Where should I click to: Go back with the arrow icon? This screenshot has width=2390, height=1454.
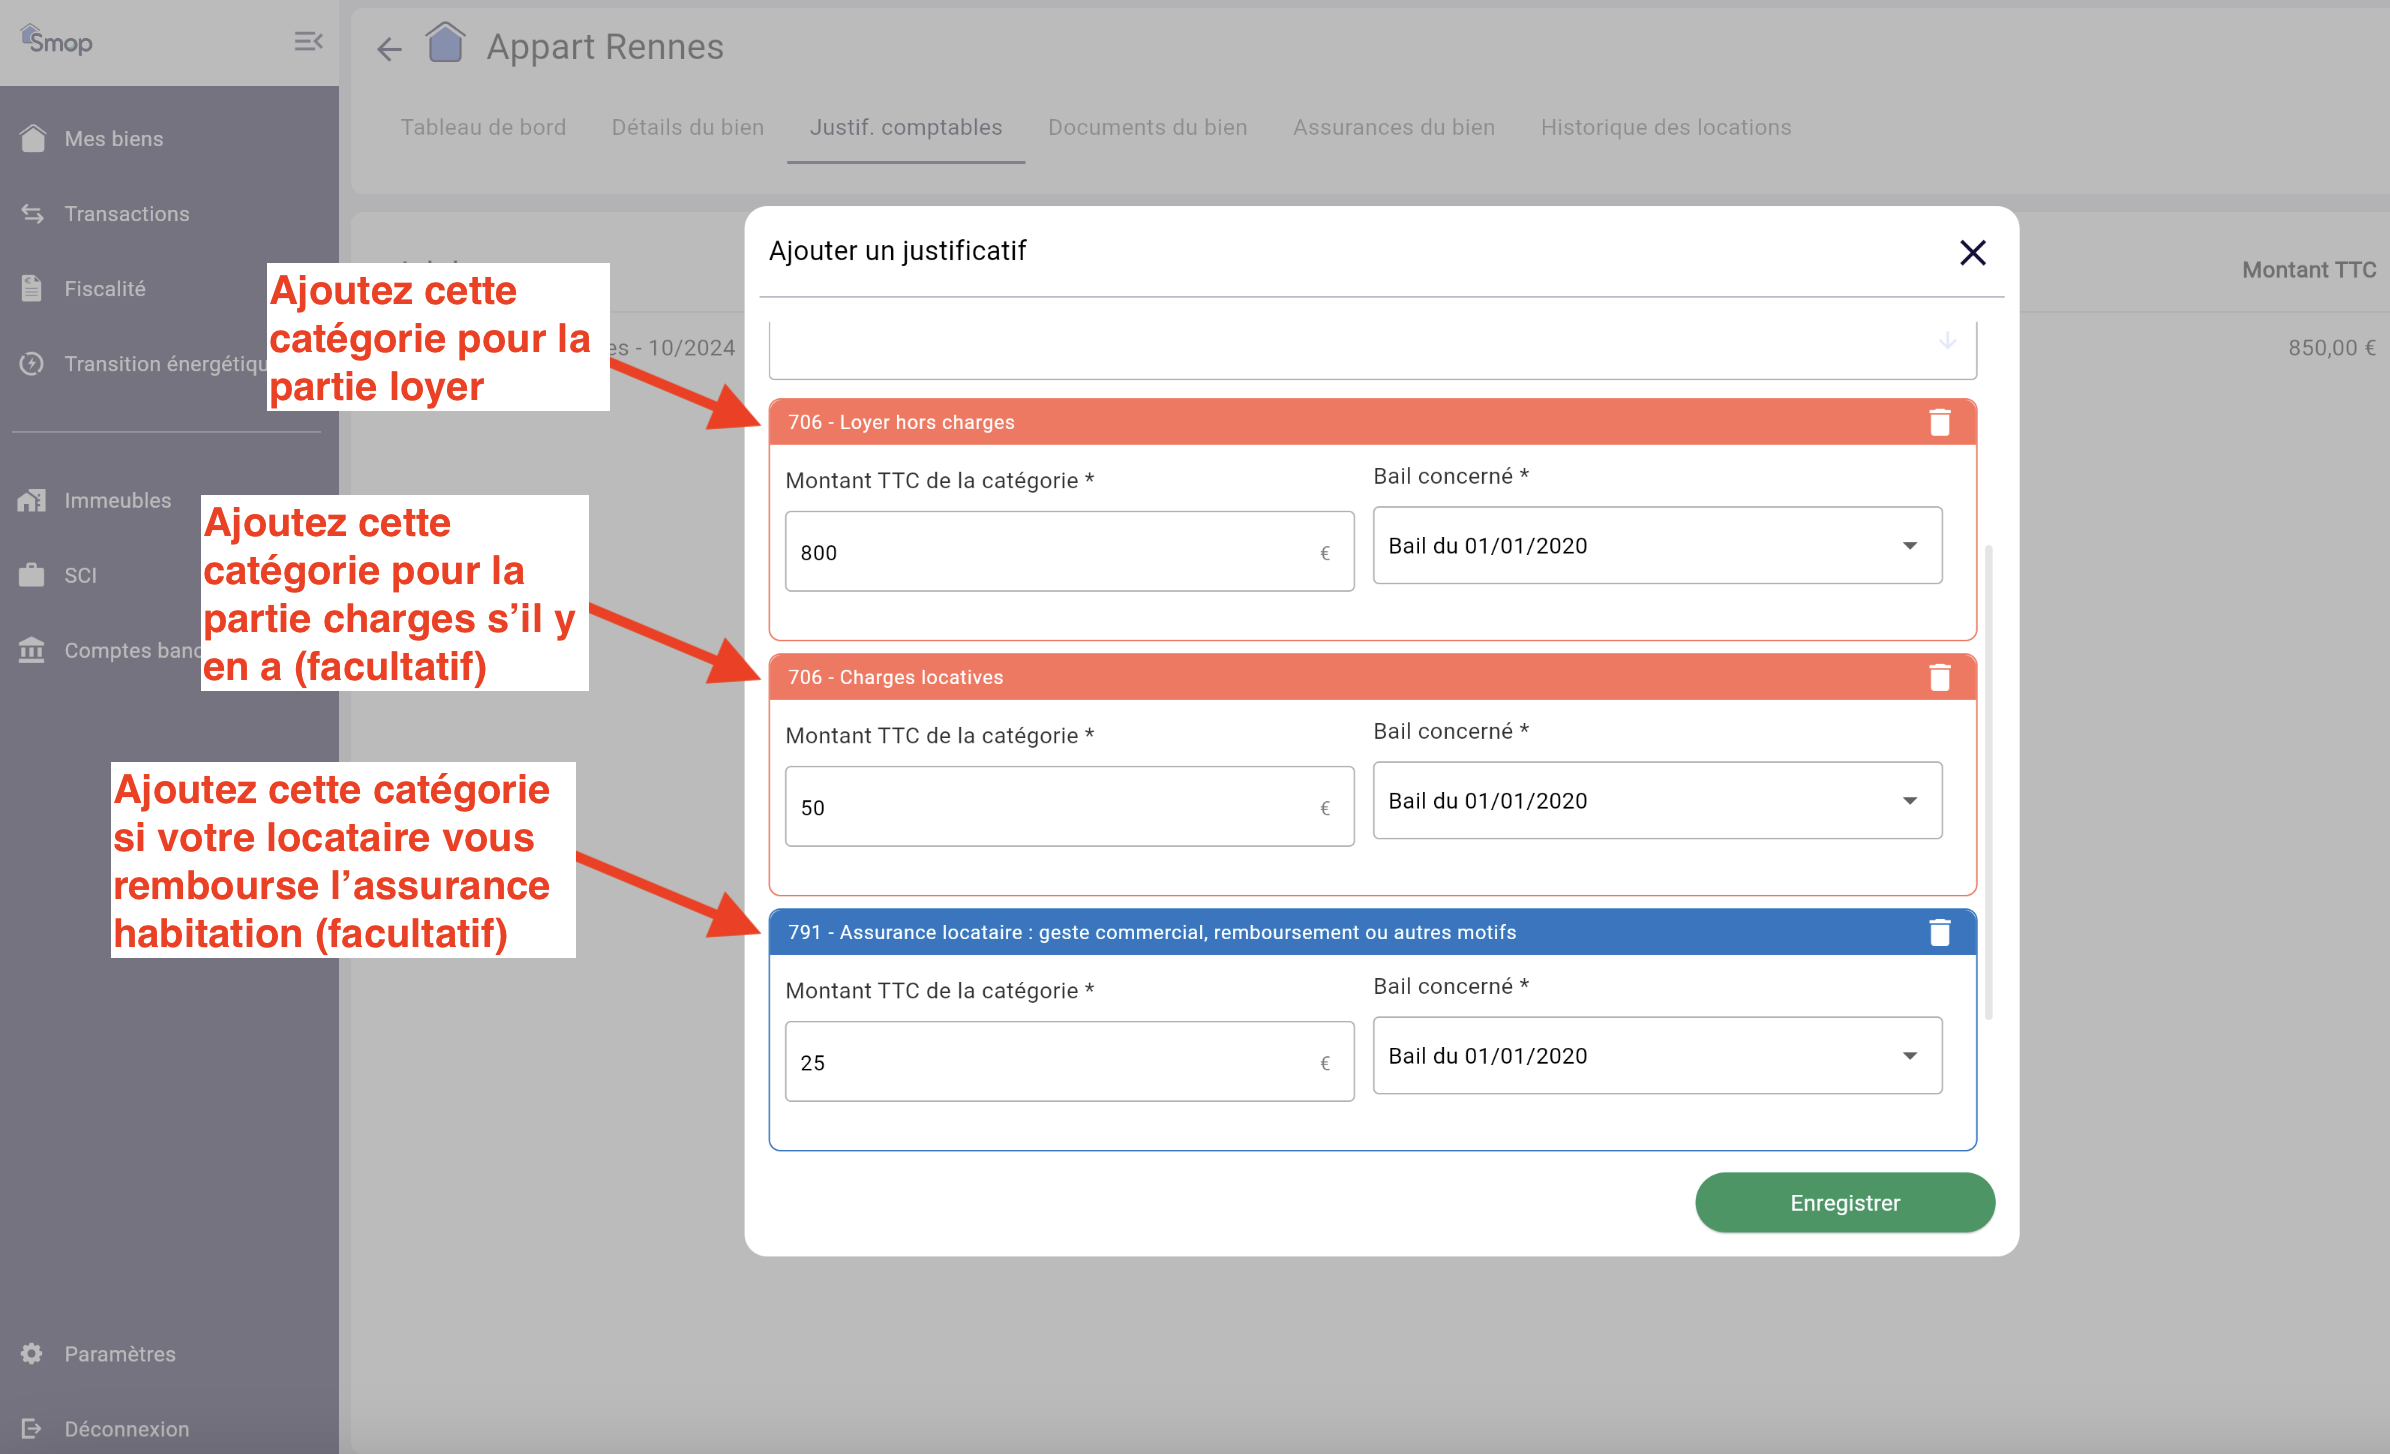[389, 48]
